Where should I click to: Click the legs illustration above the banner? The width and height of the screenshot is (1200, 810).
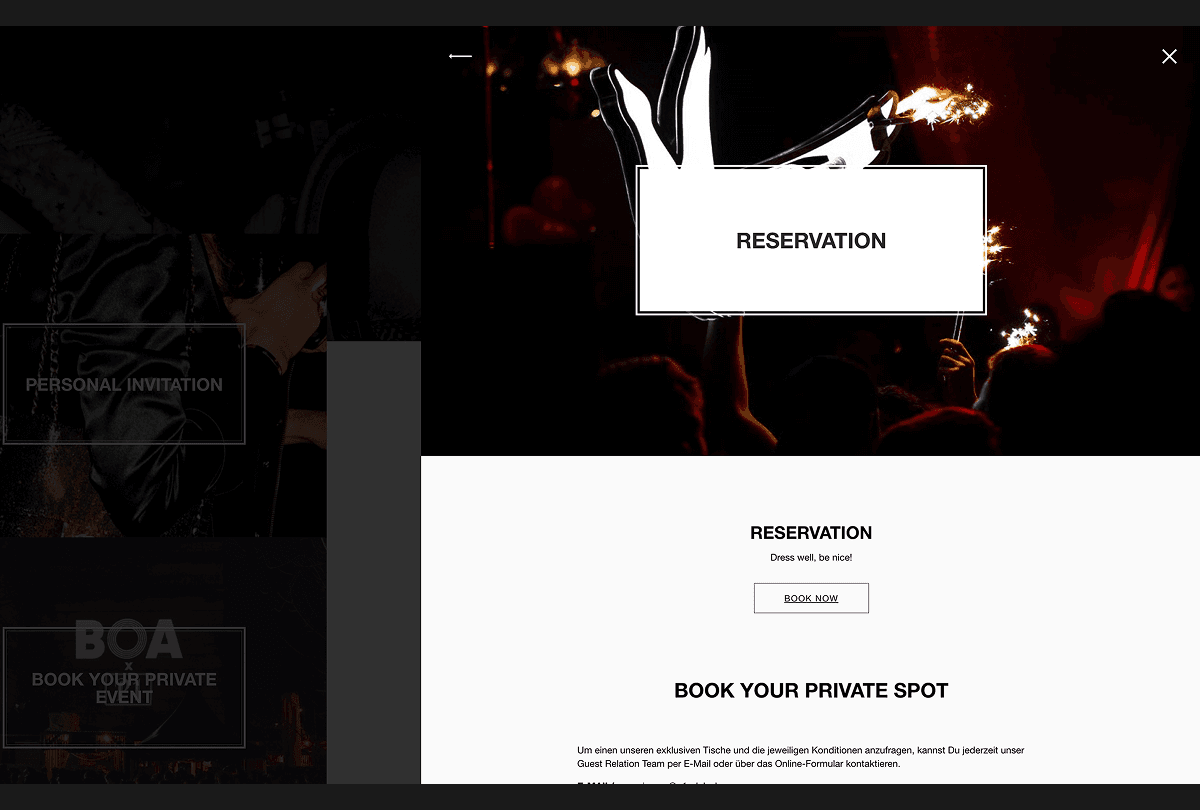680,100
